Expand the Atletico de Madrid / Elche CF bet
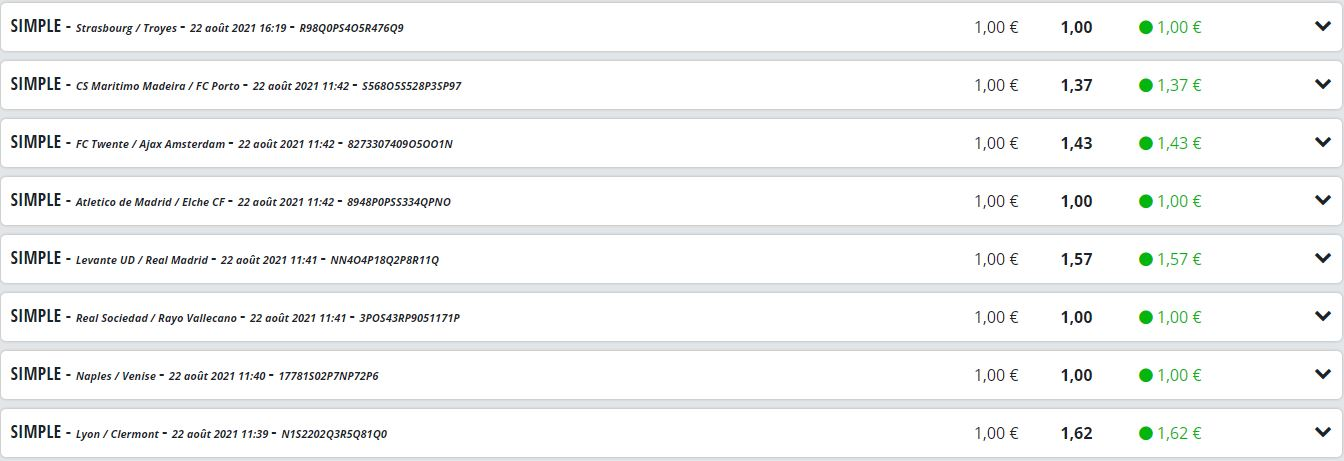This screenshot has height=461, width=1344. pyautogui.click(x=1322, y=201)
